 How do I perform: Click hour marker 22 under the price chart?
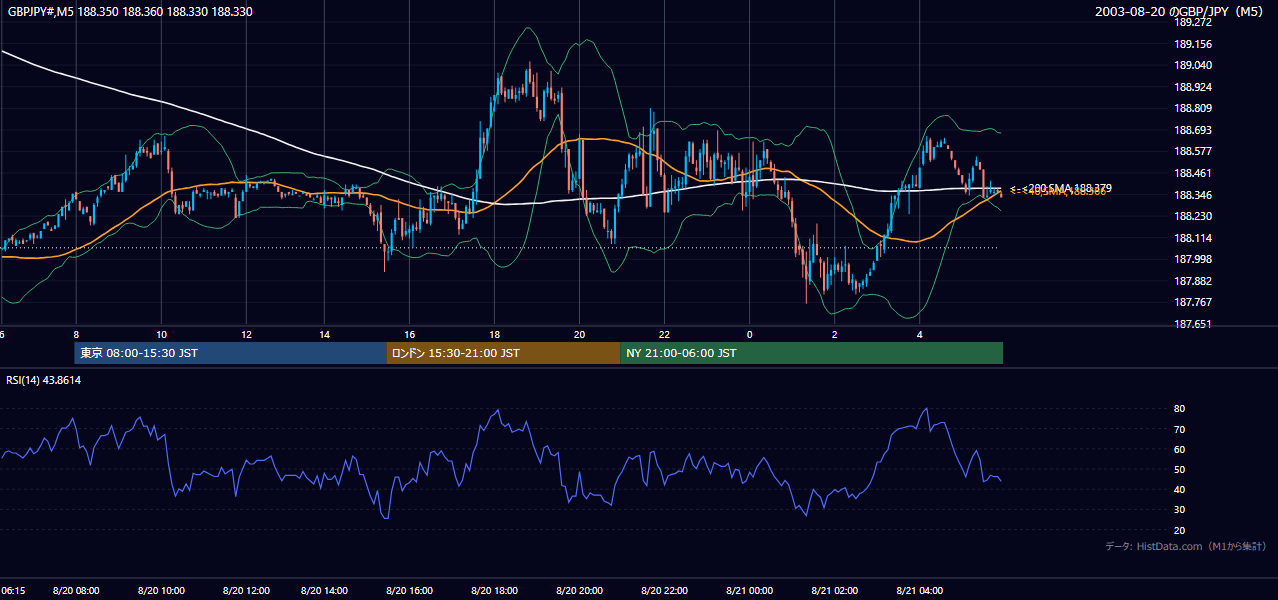click(664, 334)
